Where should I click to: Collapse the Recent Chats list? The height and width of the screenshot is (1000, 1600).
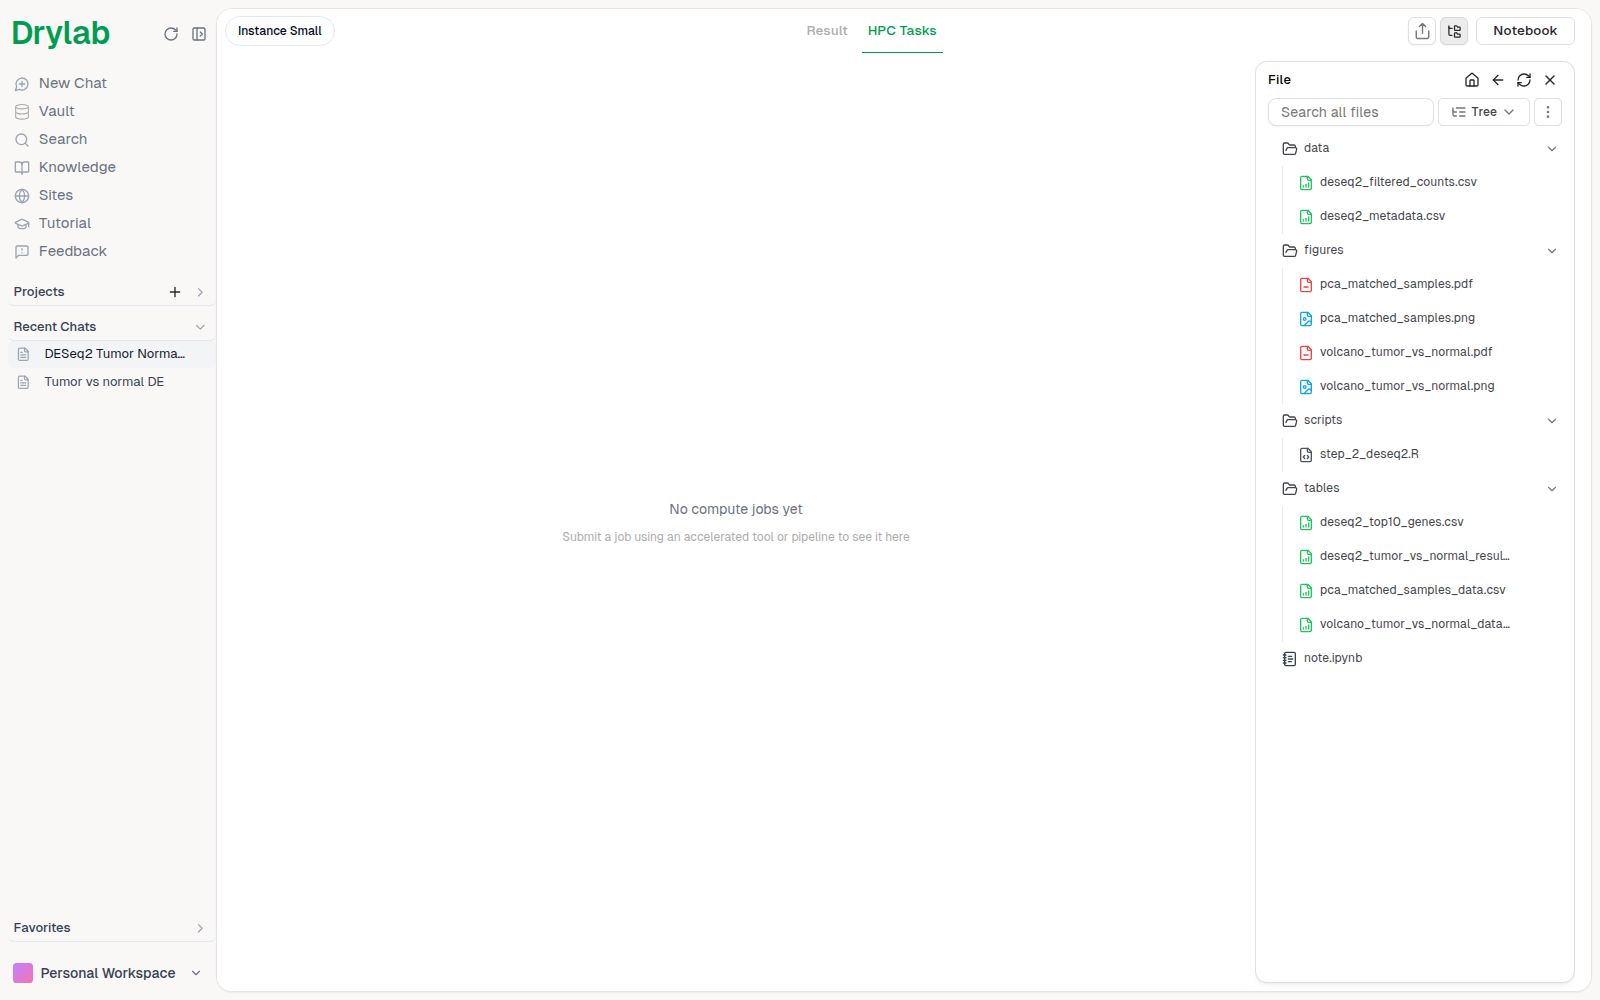200,327
